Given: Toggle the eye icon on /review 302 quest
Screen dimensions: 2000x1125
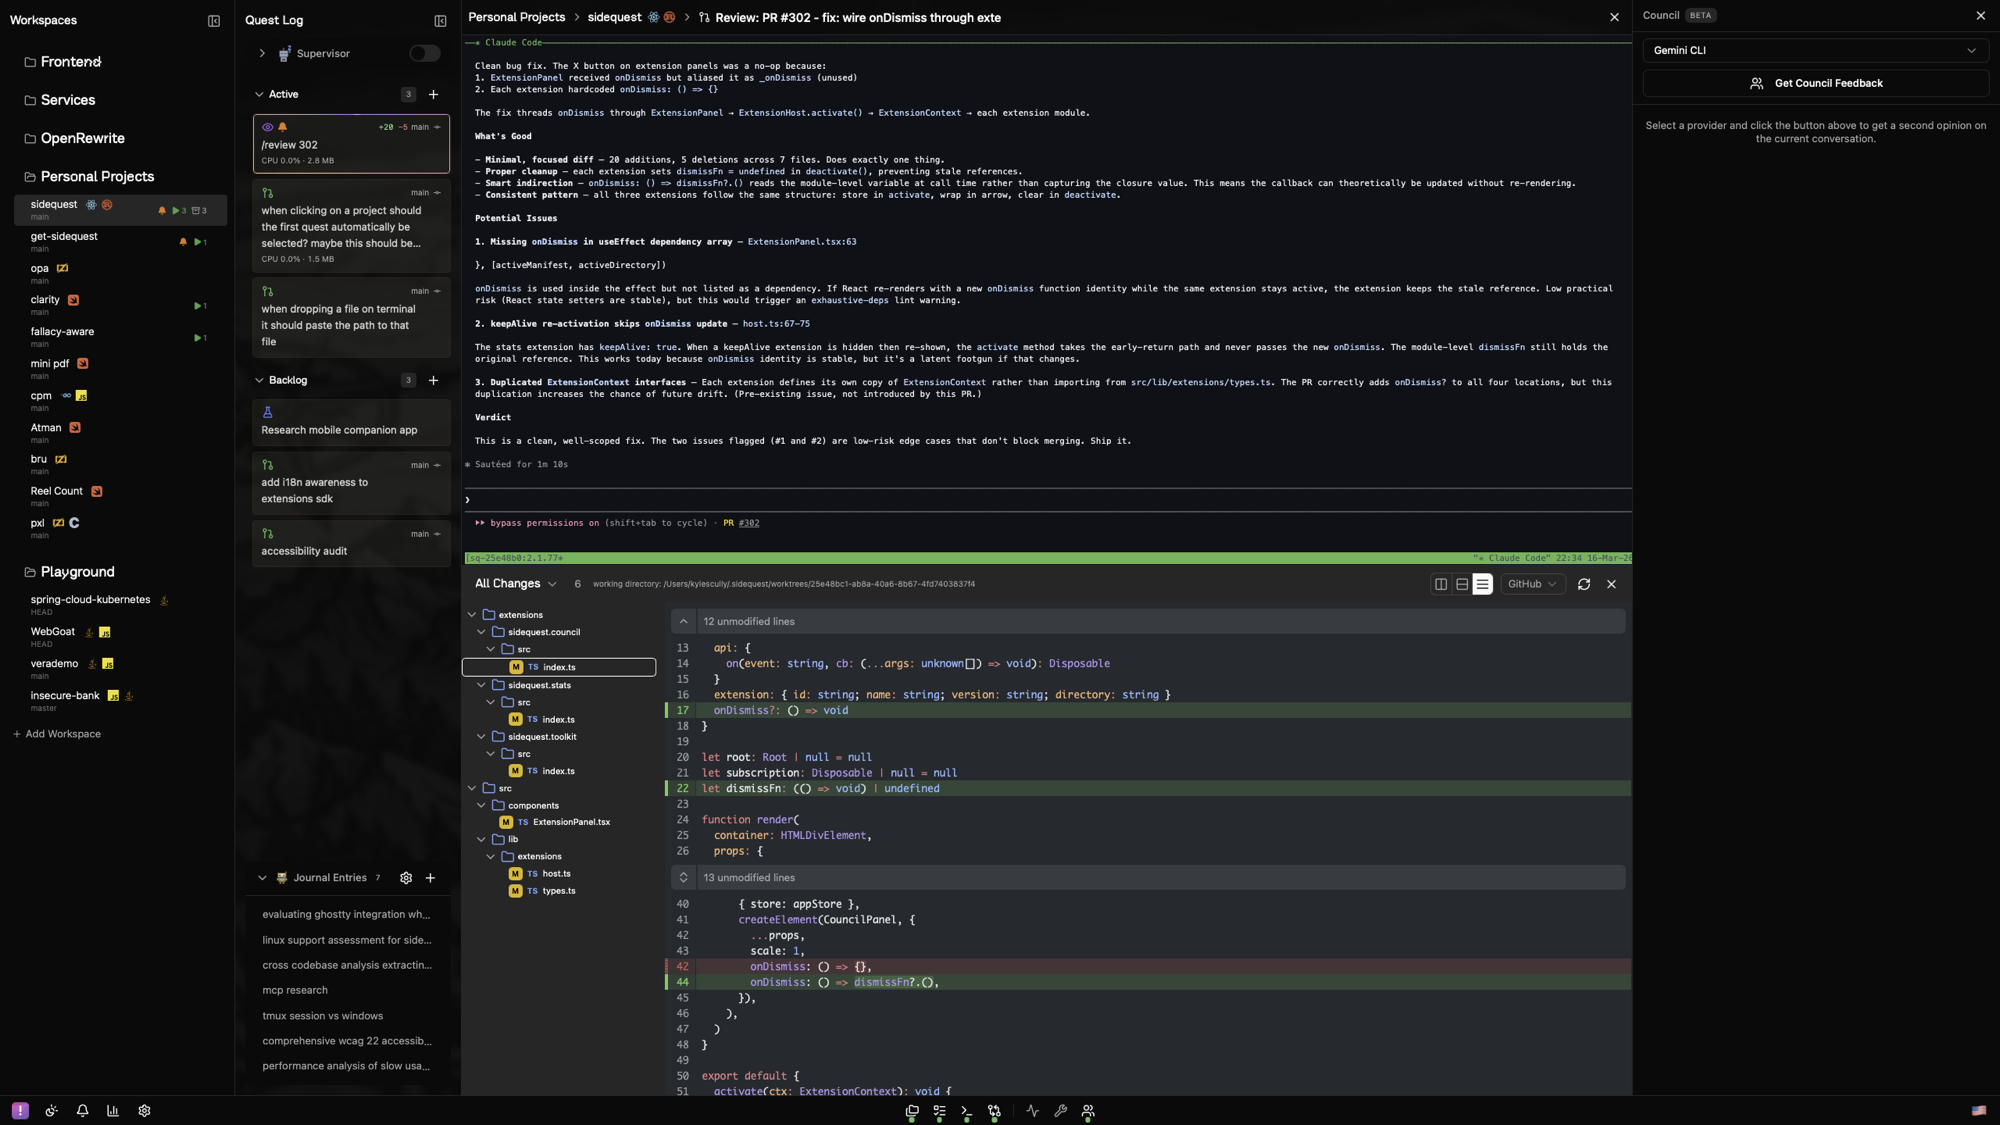Looking at the screenshot, I should (267, 127).
